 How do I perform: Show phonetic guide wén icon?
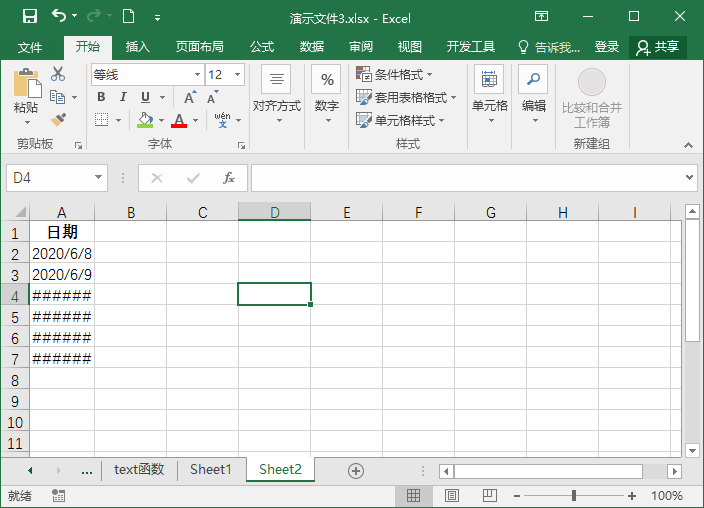(223, 120)
